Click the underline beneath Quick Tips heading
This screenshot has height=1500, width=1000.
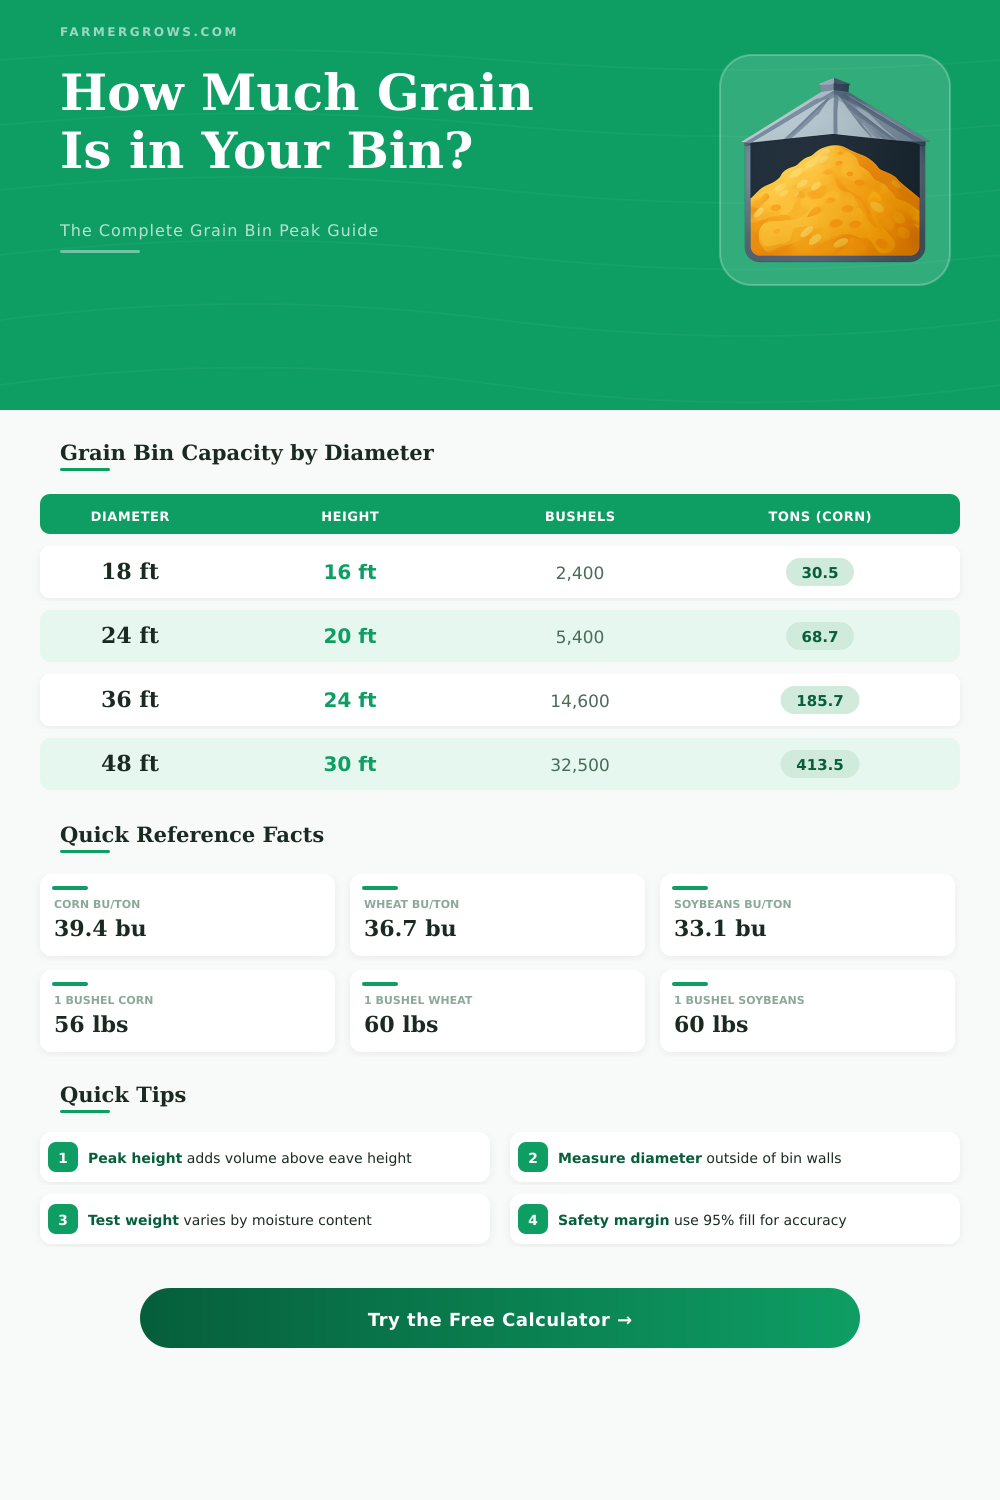85,1112
